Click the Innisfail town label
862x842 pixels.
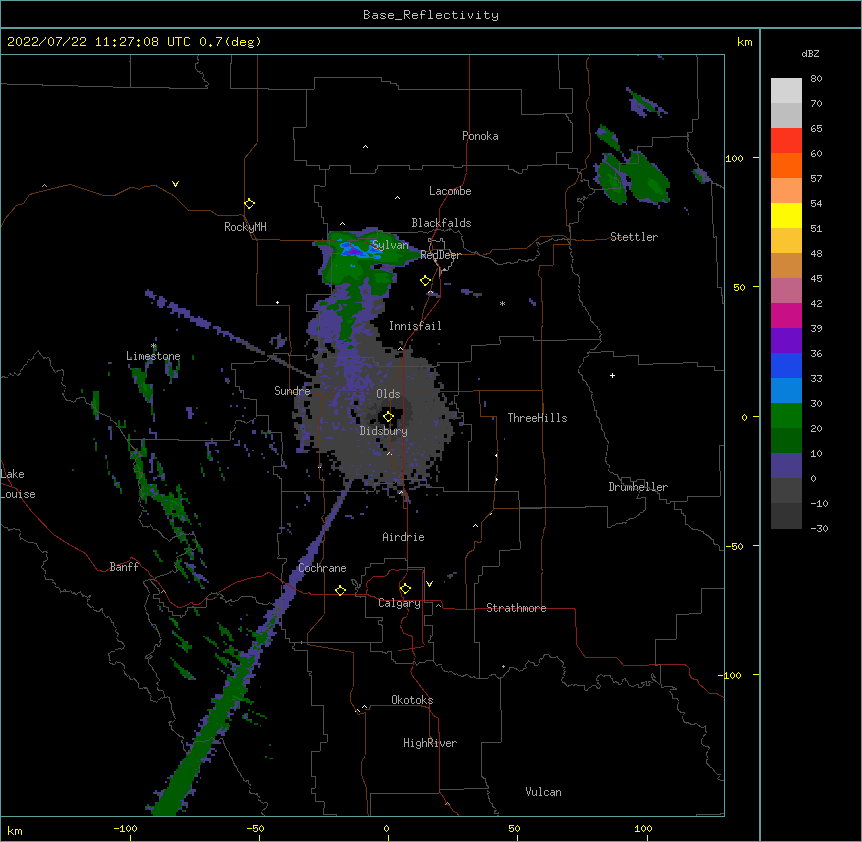(x=415, y=326)
